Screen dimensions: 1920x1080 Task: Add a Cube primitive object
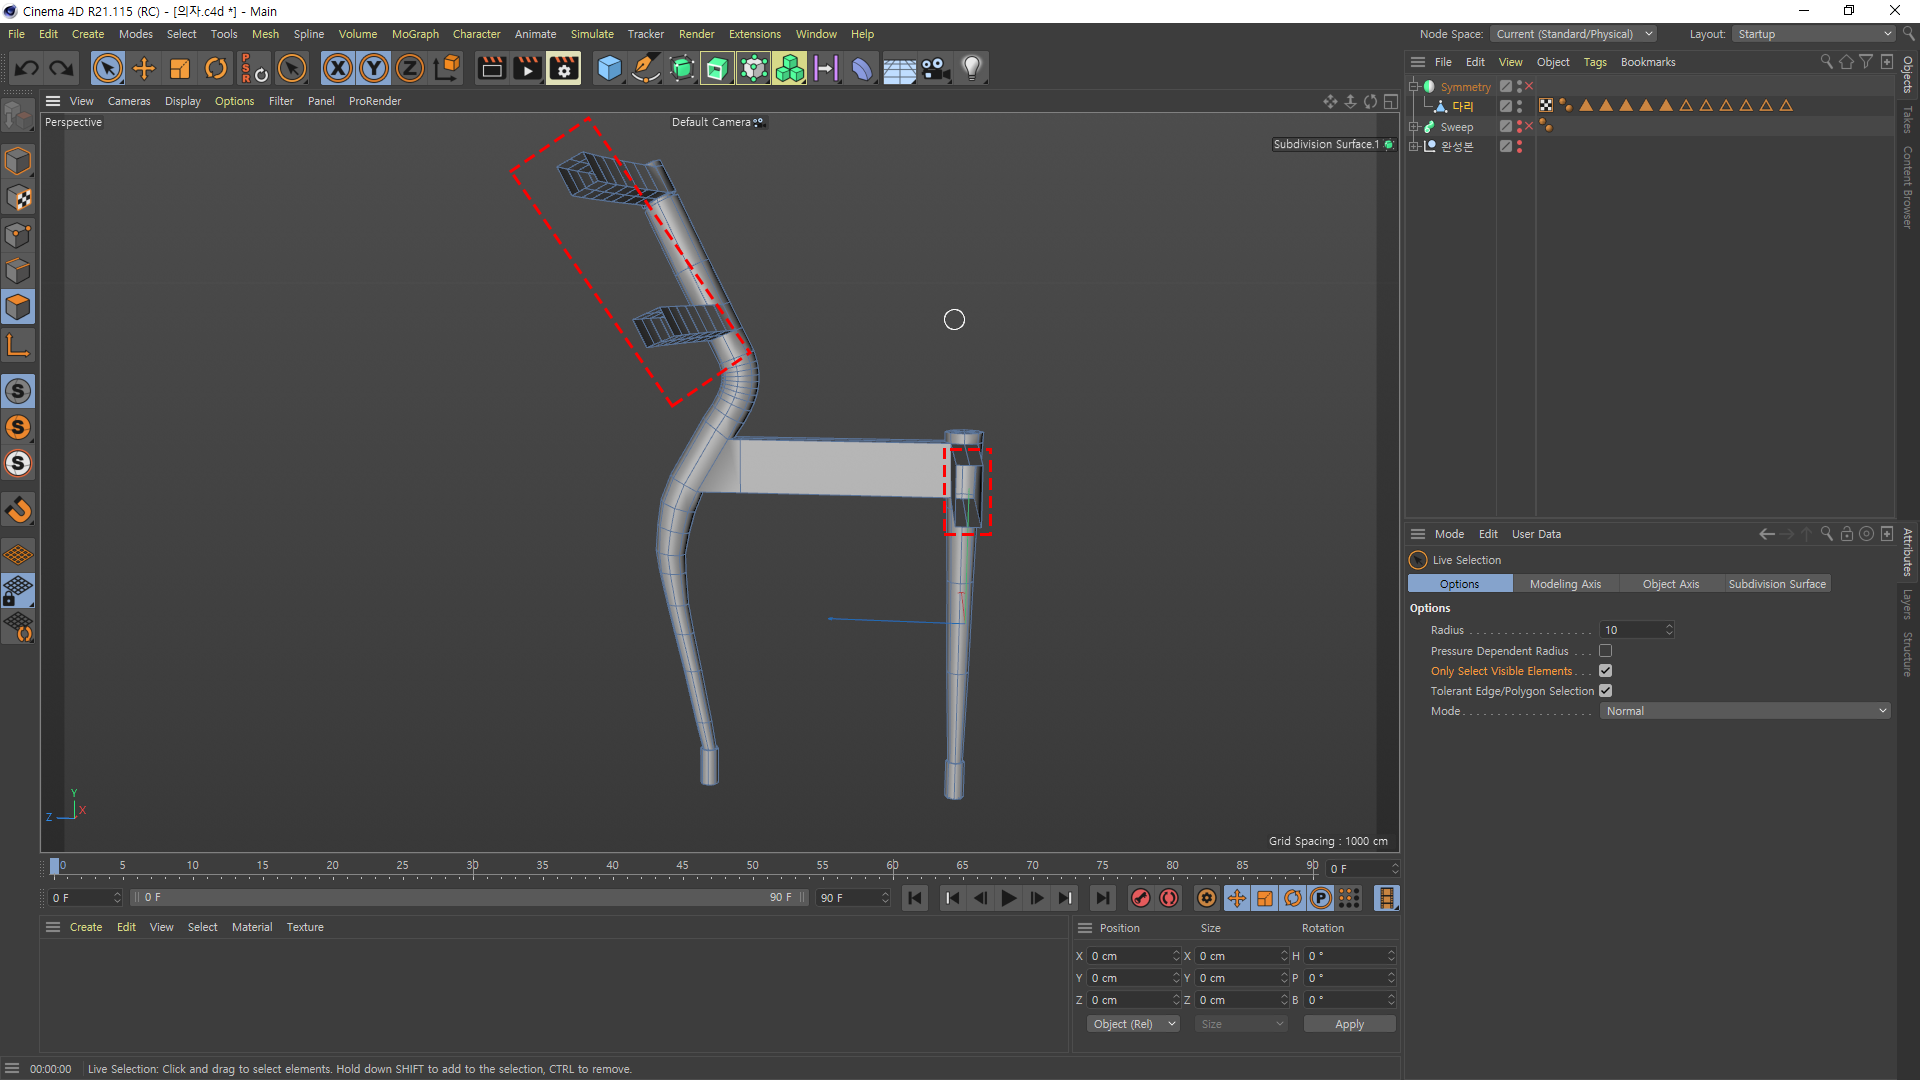click(609, 68)
